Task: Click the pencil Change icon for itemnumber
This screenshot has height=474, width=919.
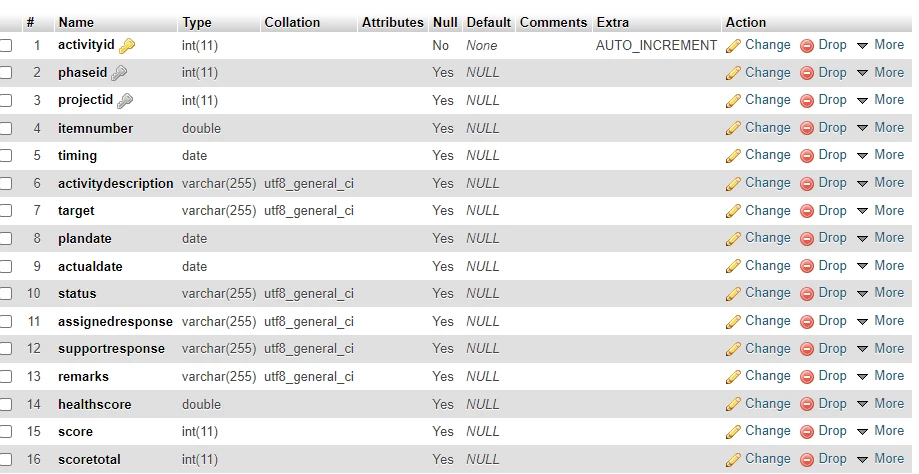Action: [733, 128]
